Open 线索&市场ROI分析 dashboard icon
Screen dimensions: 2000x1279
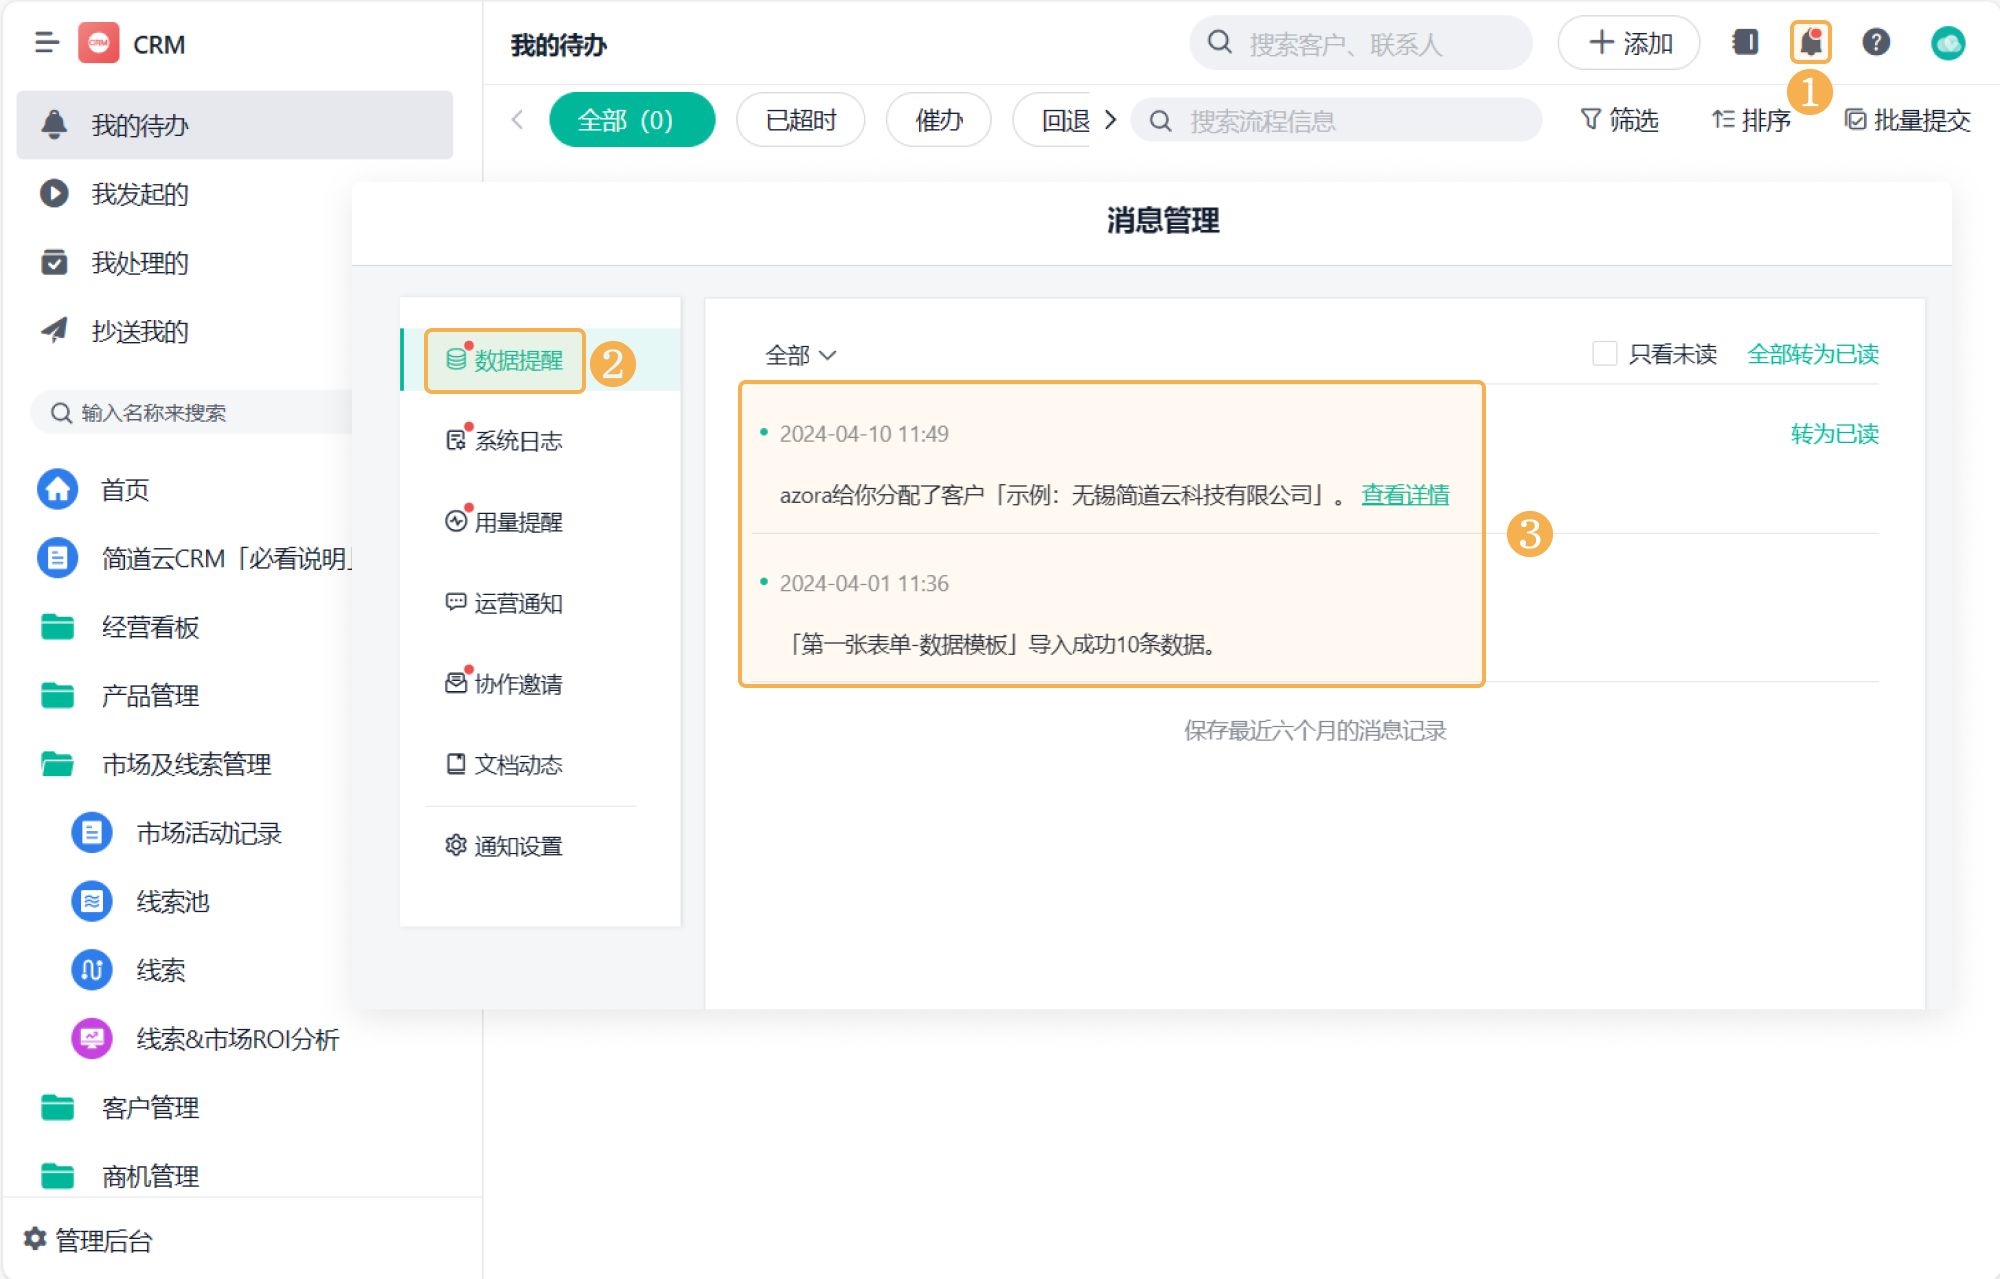pos(91,1038)
